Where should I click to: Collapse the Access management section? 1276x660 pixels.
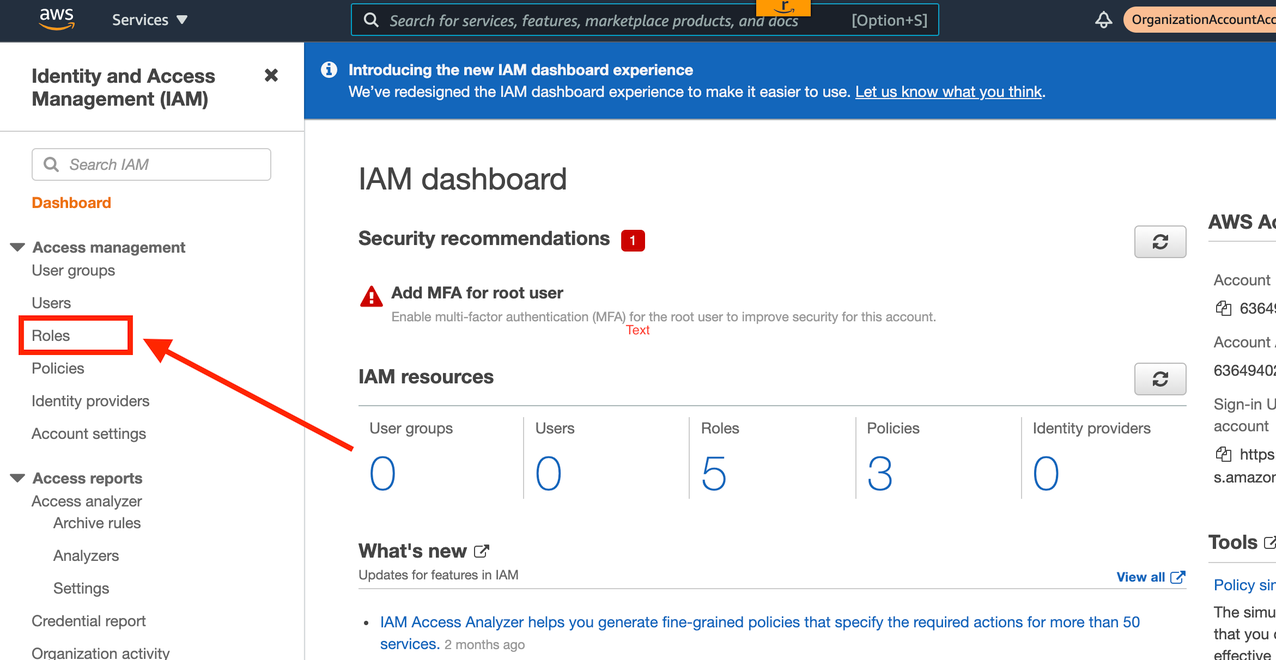pos(17,247)
